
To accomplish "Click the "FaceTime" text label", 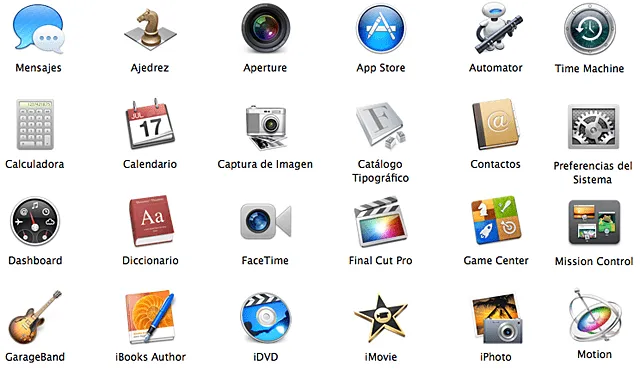I will 265,260.
